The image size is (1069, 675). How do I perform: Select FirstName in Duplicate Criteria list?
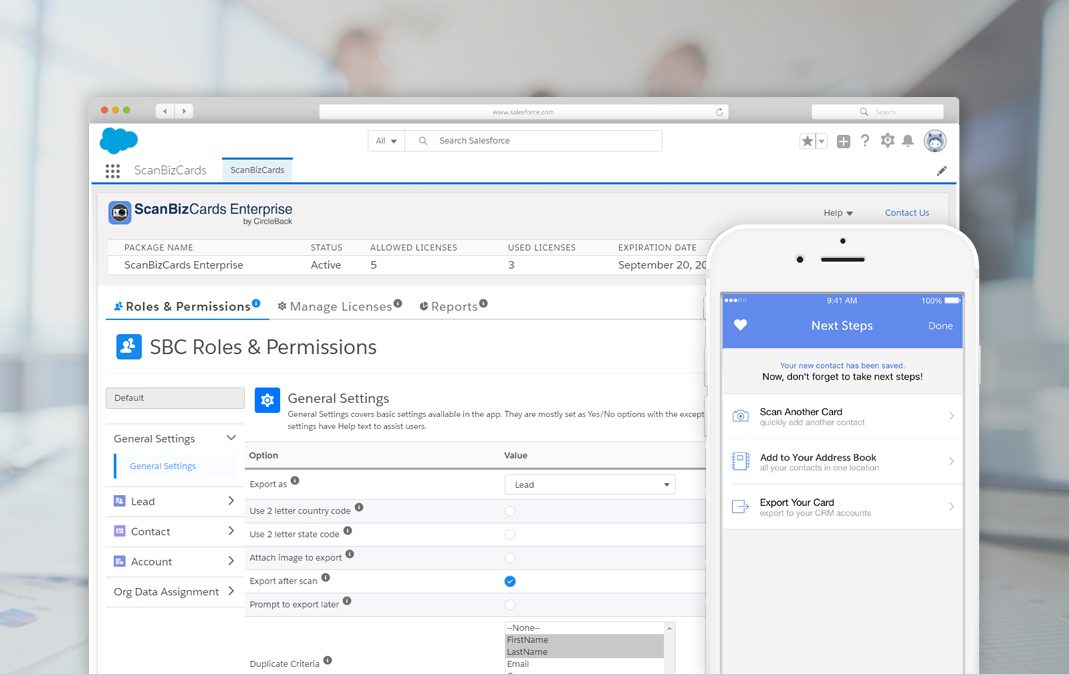click(584, 640)
